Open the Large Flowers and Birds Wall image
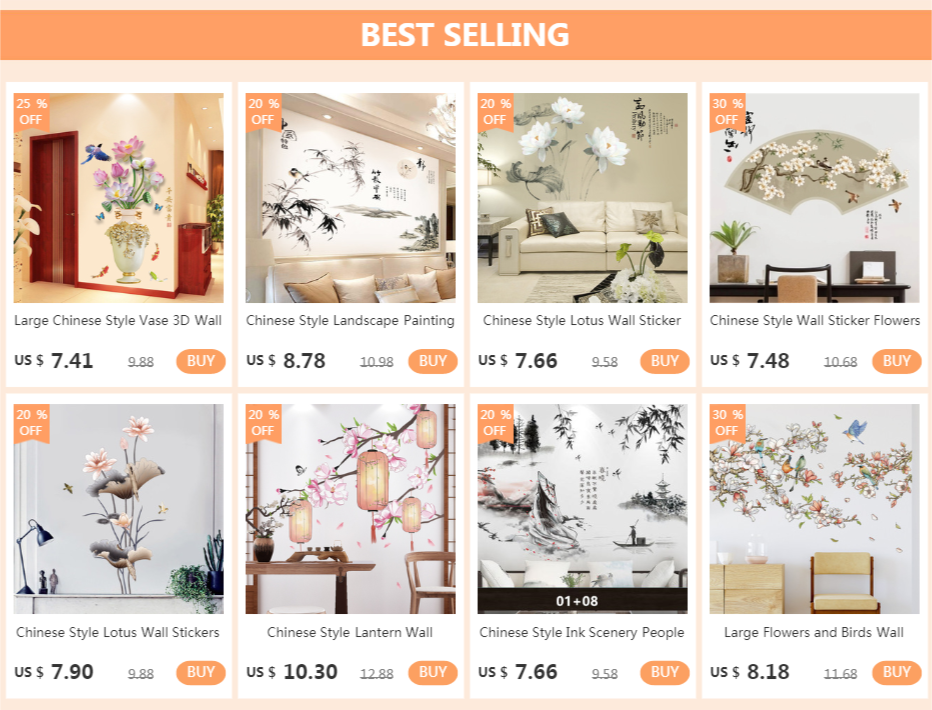Viewport: 932px width, 710px height. point(814,509)
